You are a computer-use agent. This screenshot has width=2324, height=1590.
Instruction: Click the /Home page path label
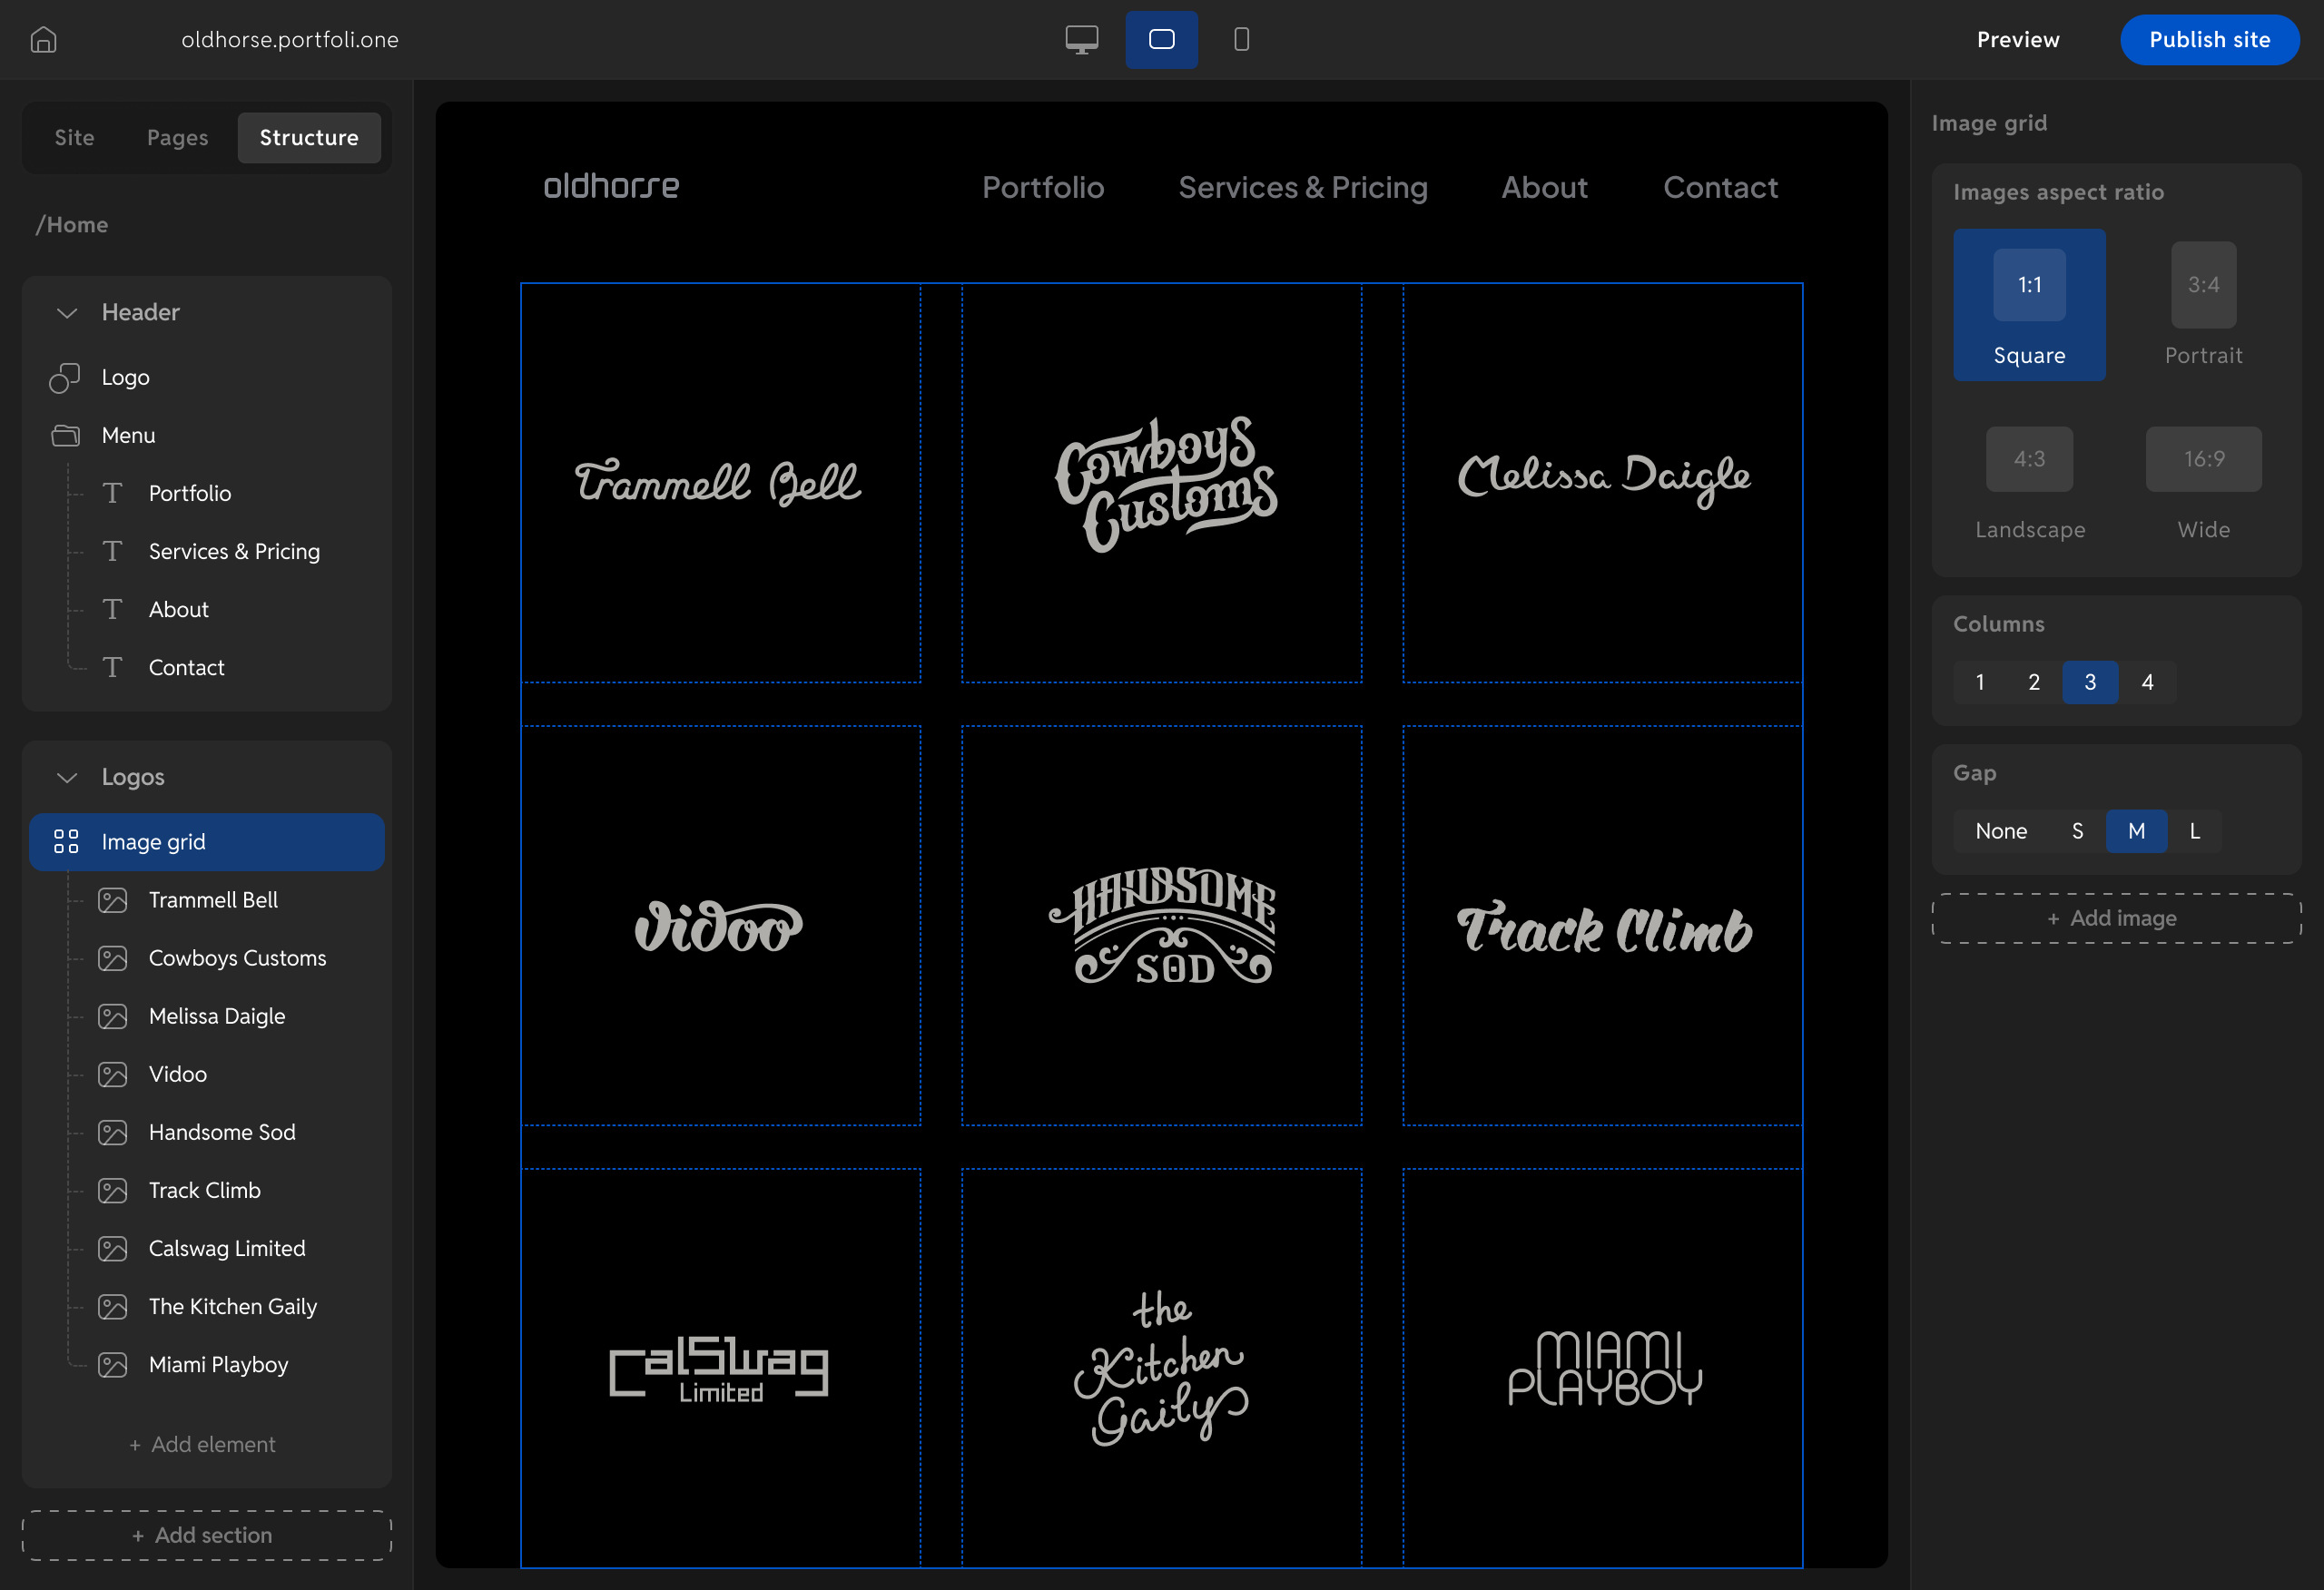click(72, 225)
